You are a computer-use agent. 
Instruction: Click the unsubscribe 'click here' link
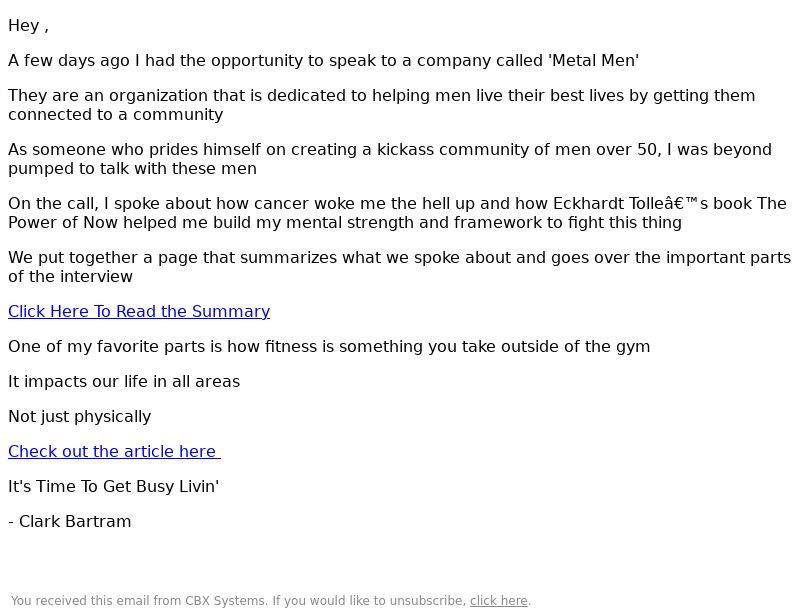(498, 601)
